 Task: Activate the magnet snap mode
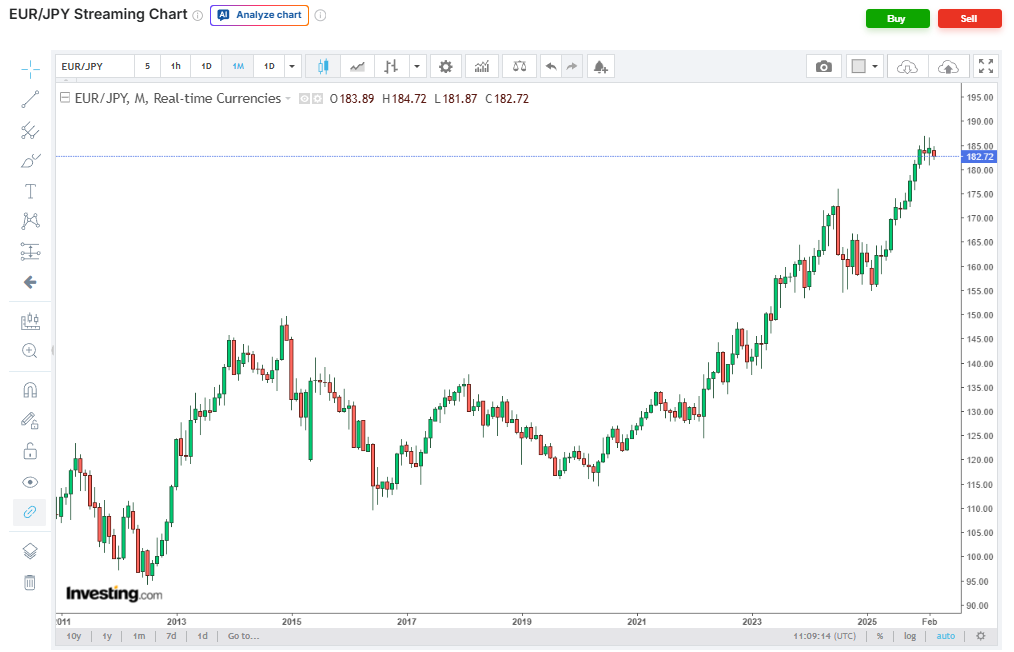30,390
